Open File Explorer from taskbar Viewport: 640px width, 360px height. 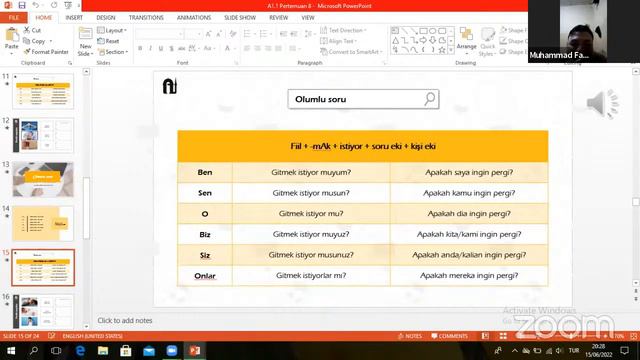coord(103,351)
